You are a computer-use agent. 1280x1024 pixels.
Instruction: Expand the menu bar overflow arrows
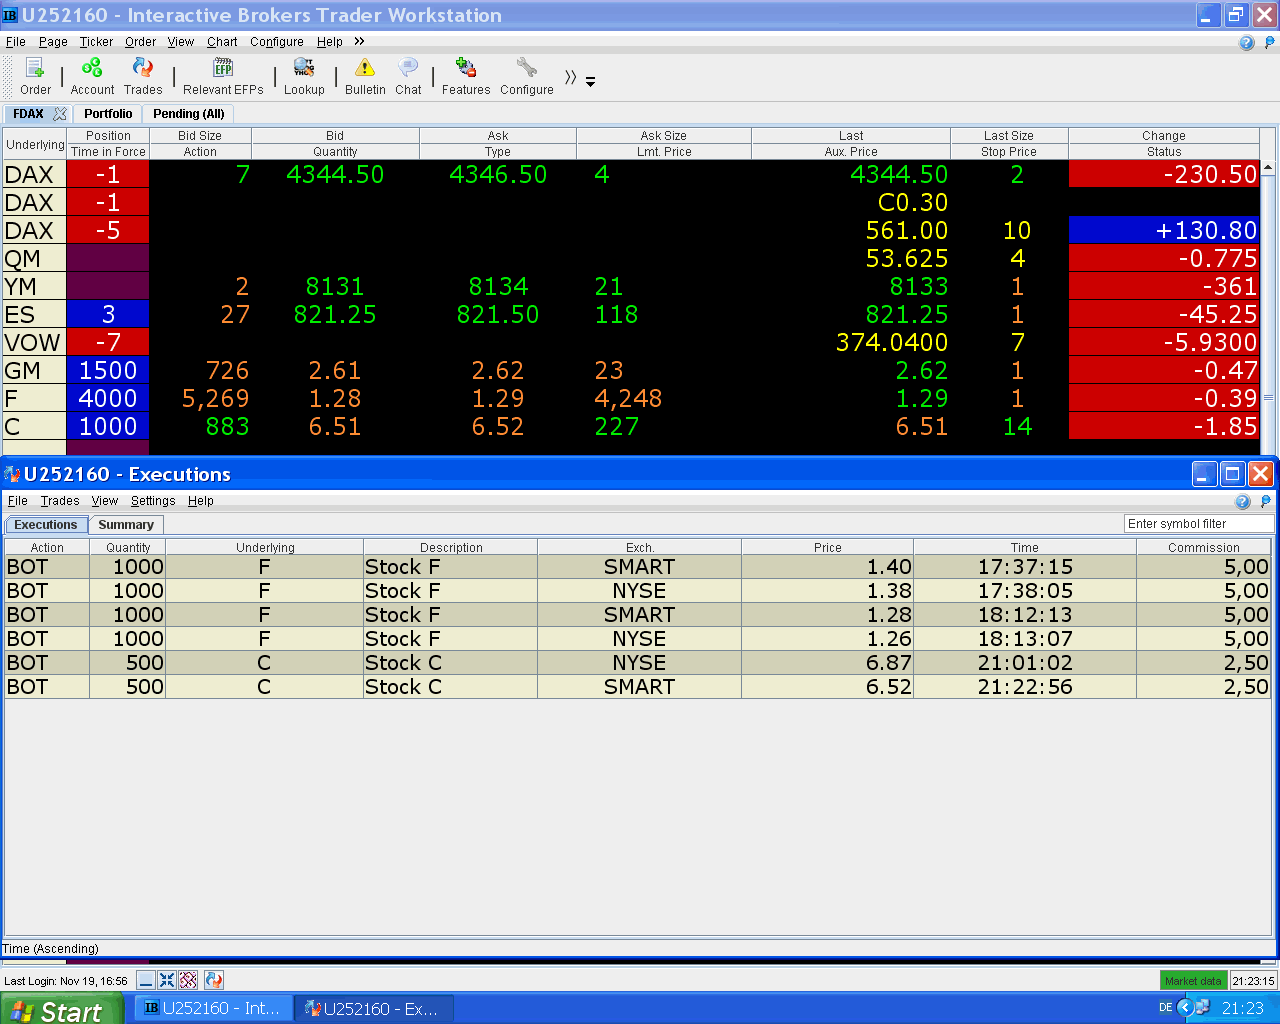[x=359, y=41]
